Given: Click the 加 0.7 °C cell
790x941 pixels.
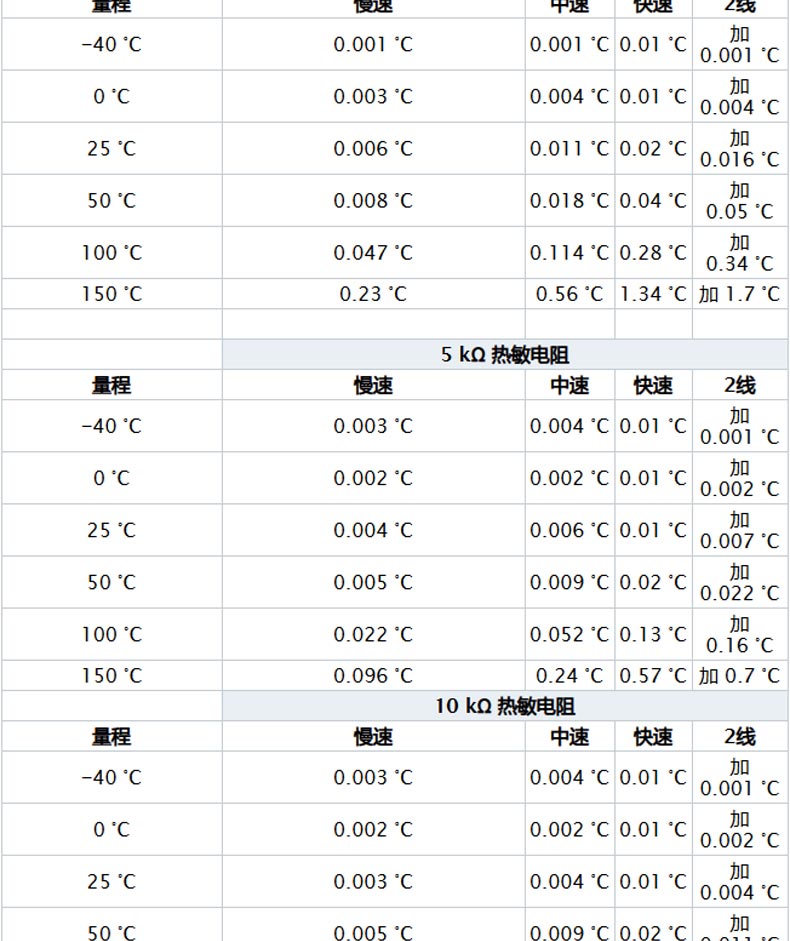Looking at the screenshot, I should [x=739, y=676].
